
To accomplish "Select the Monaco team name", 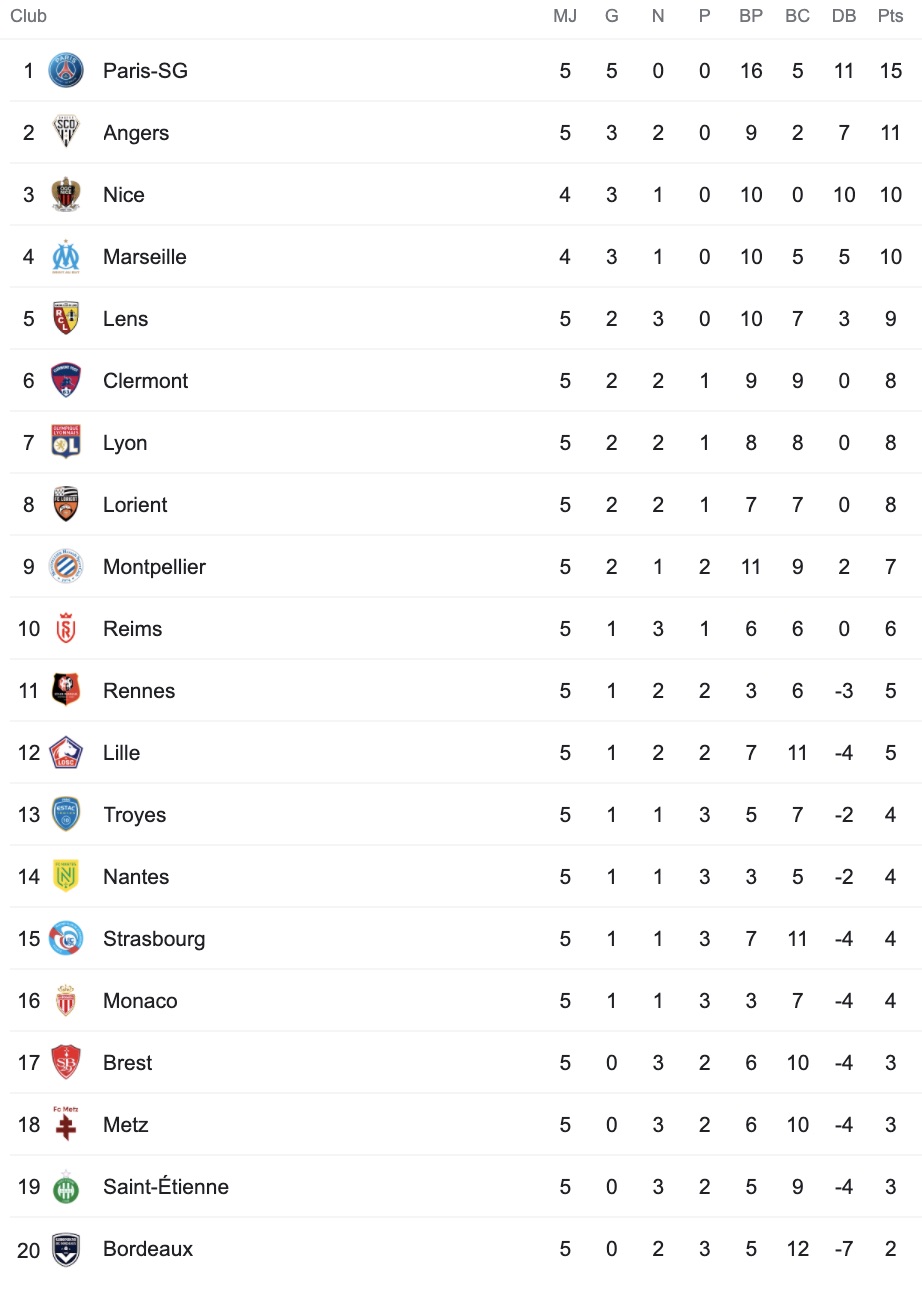I will coord(140,1001).
